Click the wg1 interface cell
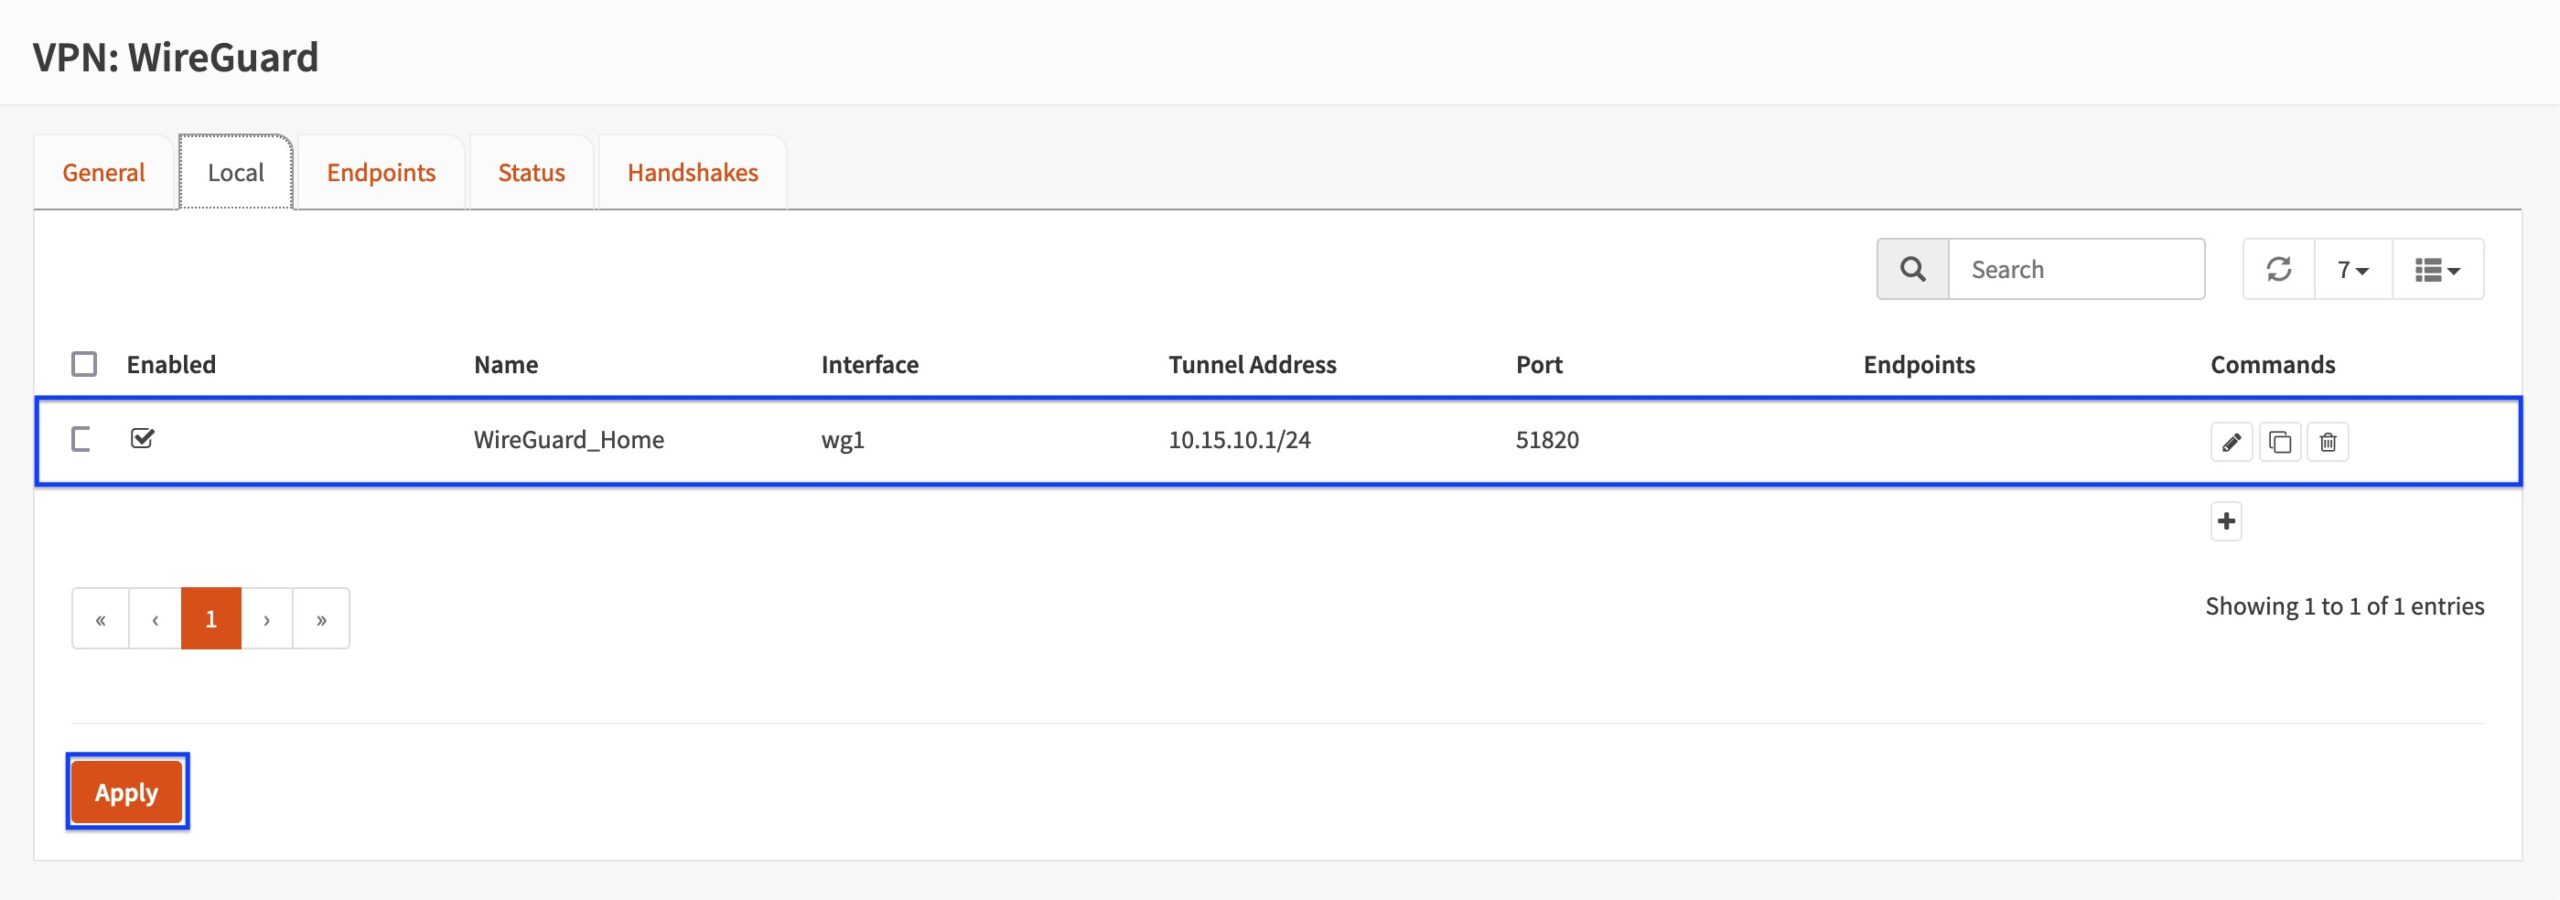Screen dimensions: 2560x900 [843, 440]
